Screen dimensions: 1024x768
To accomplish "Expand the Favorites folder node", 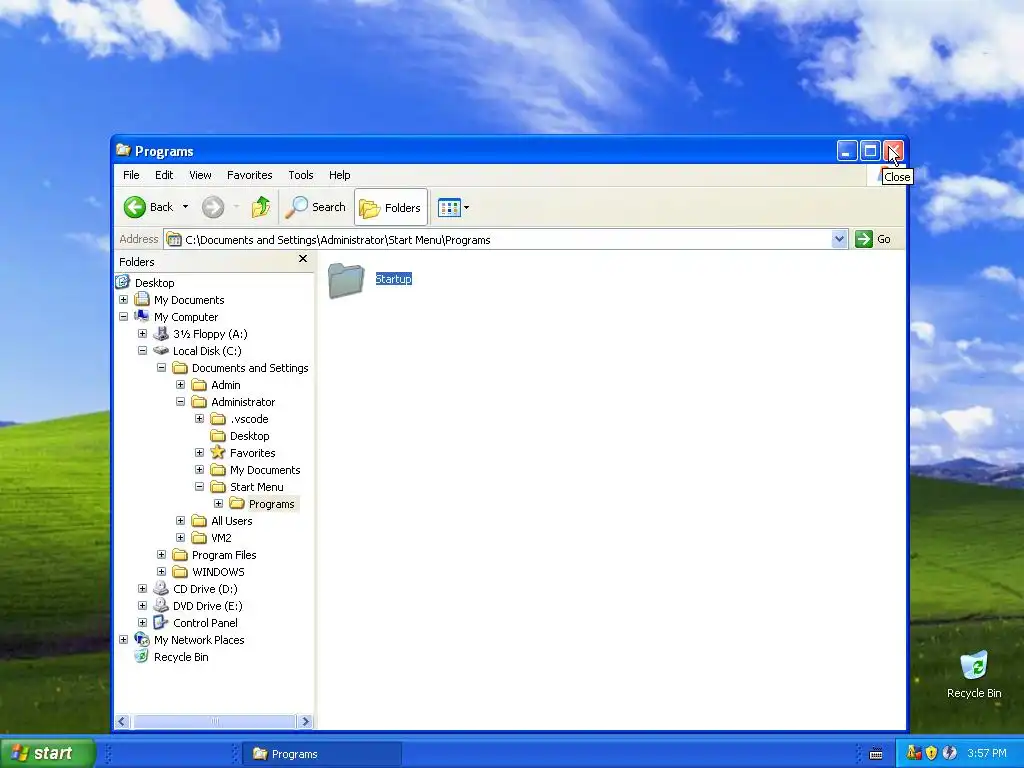I will [x=199, y=453].
